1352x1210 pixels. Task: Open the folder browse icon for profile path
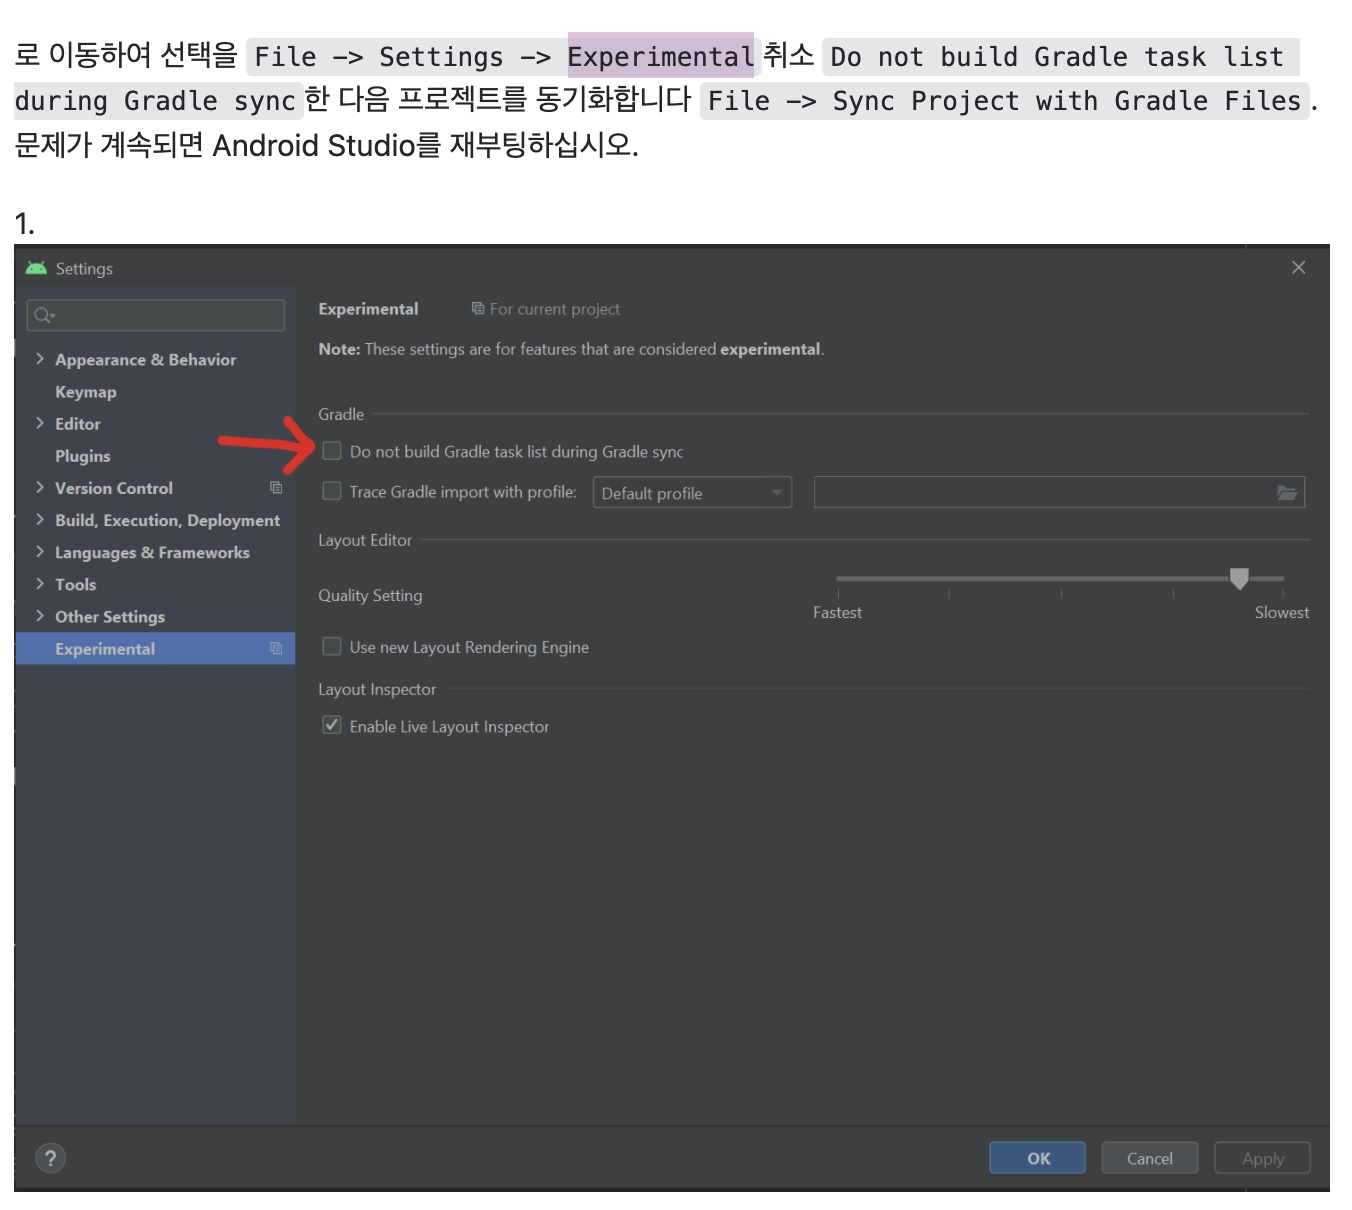click(1287, 493)
